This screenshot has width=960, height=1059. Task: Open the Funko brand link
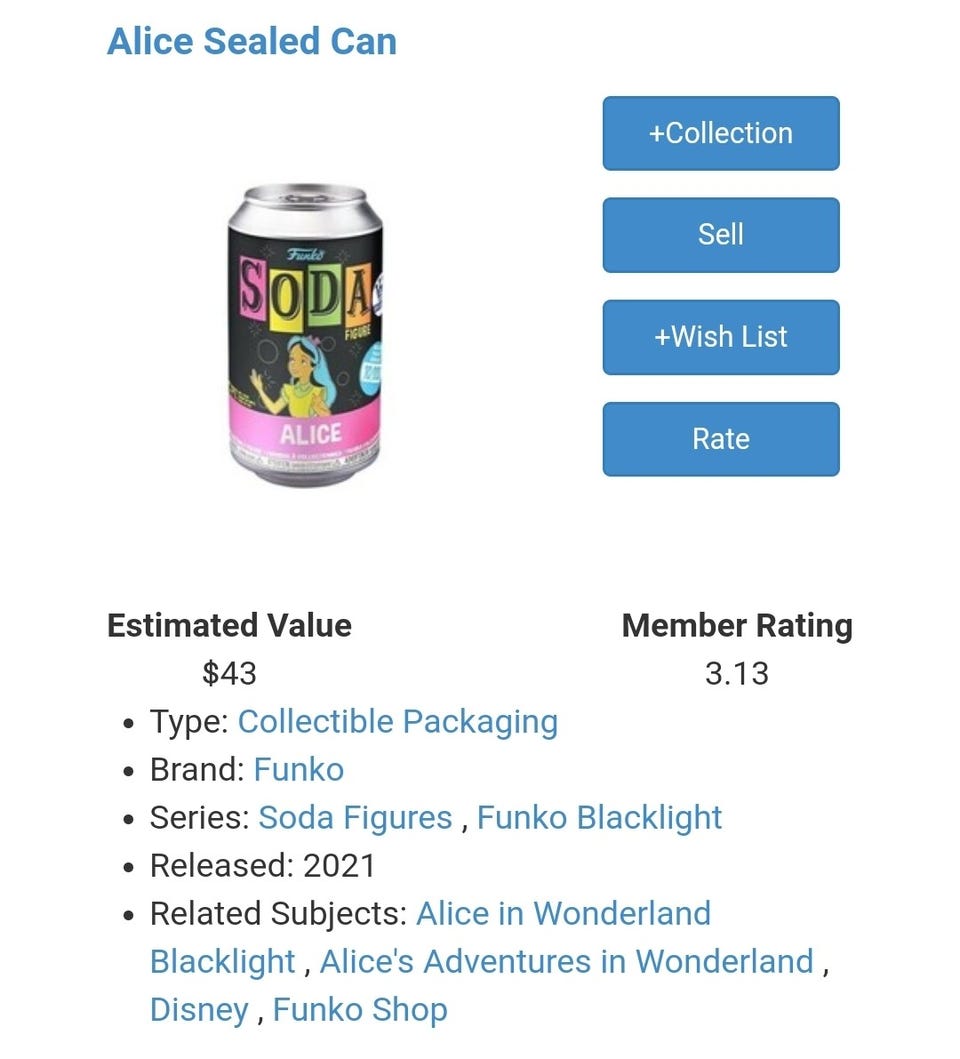point(298,769)
